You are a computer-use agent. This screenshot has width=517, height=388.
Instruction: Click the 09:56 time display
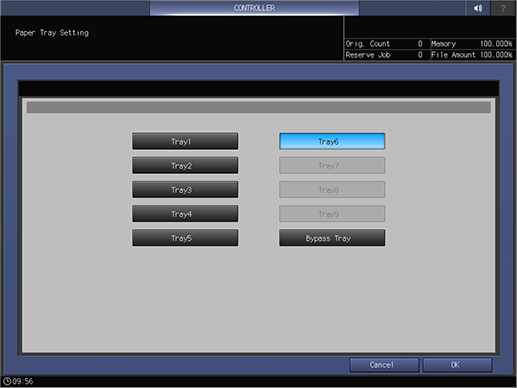pos(23,381)
